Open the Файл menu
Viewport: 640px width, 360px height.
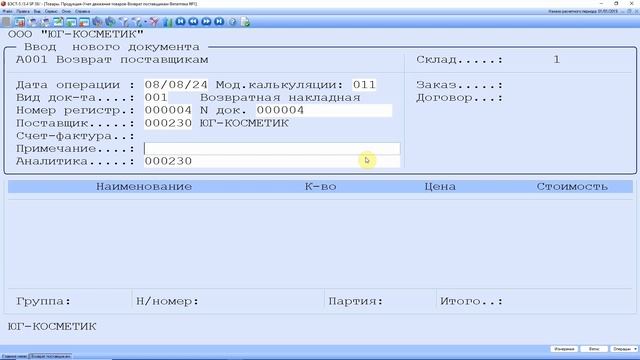tap(7, 11)
